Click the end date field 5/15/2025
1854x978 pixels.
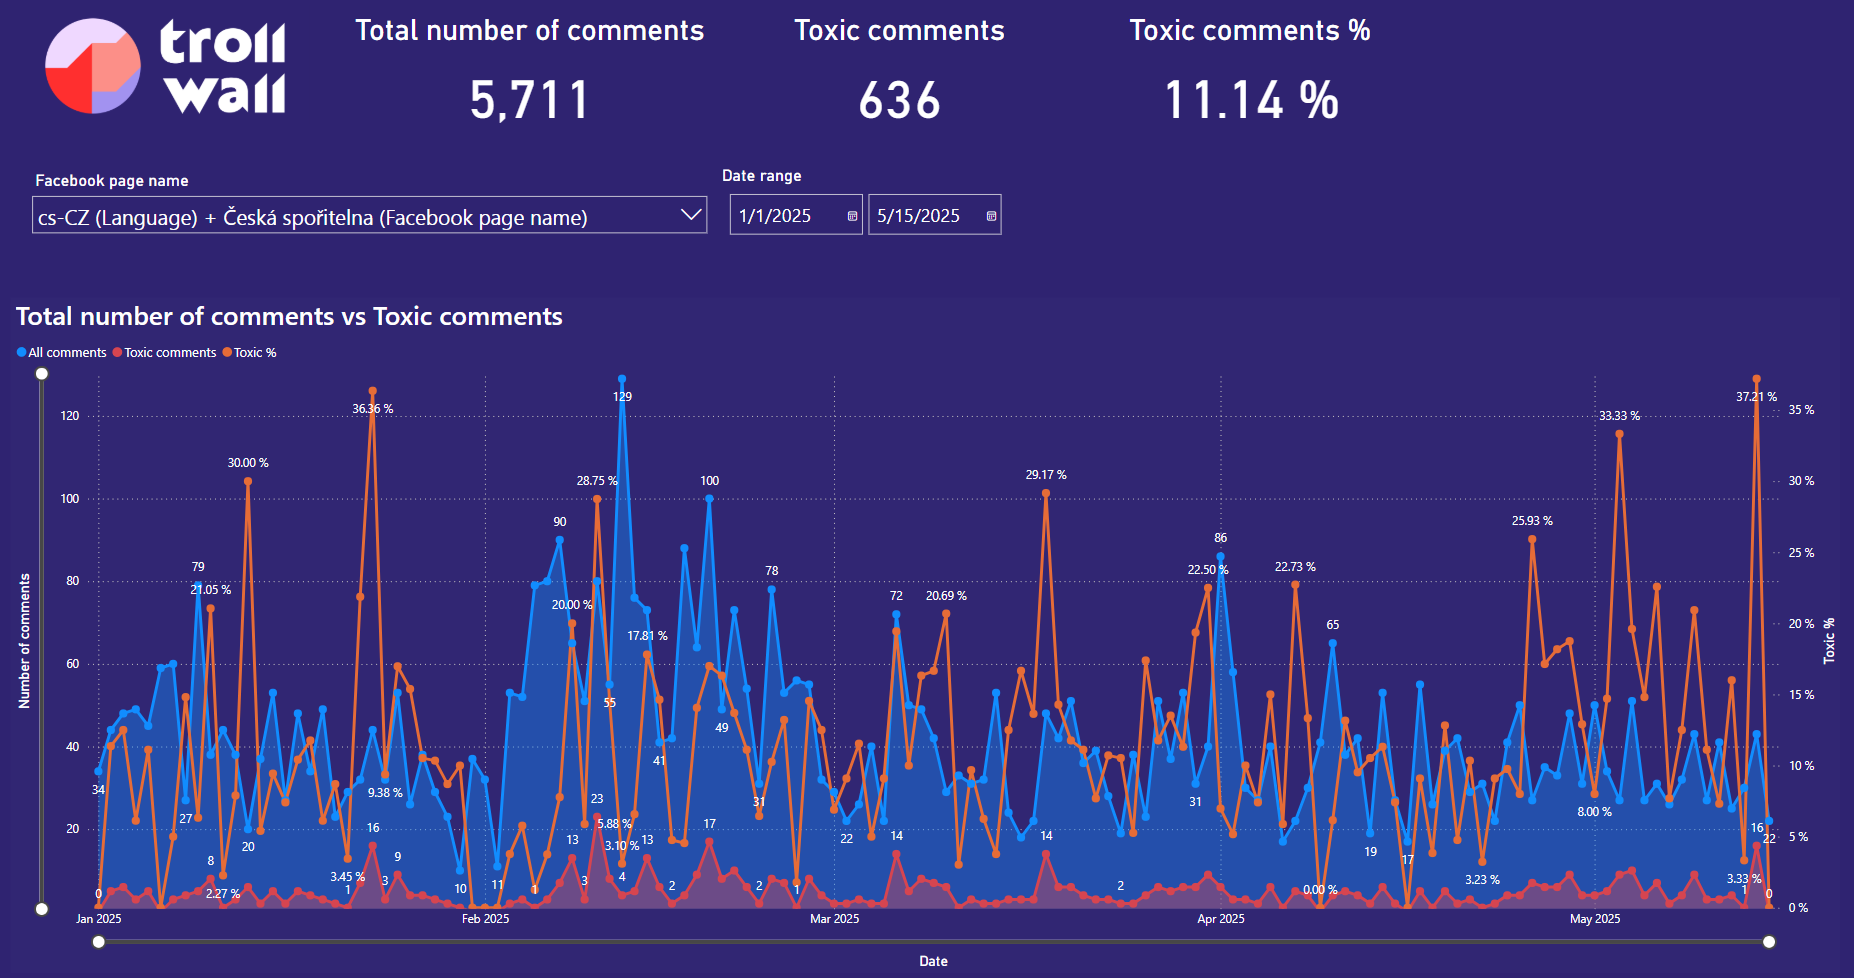(x=922, y=216)
